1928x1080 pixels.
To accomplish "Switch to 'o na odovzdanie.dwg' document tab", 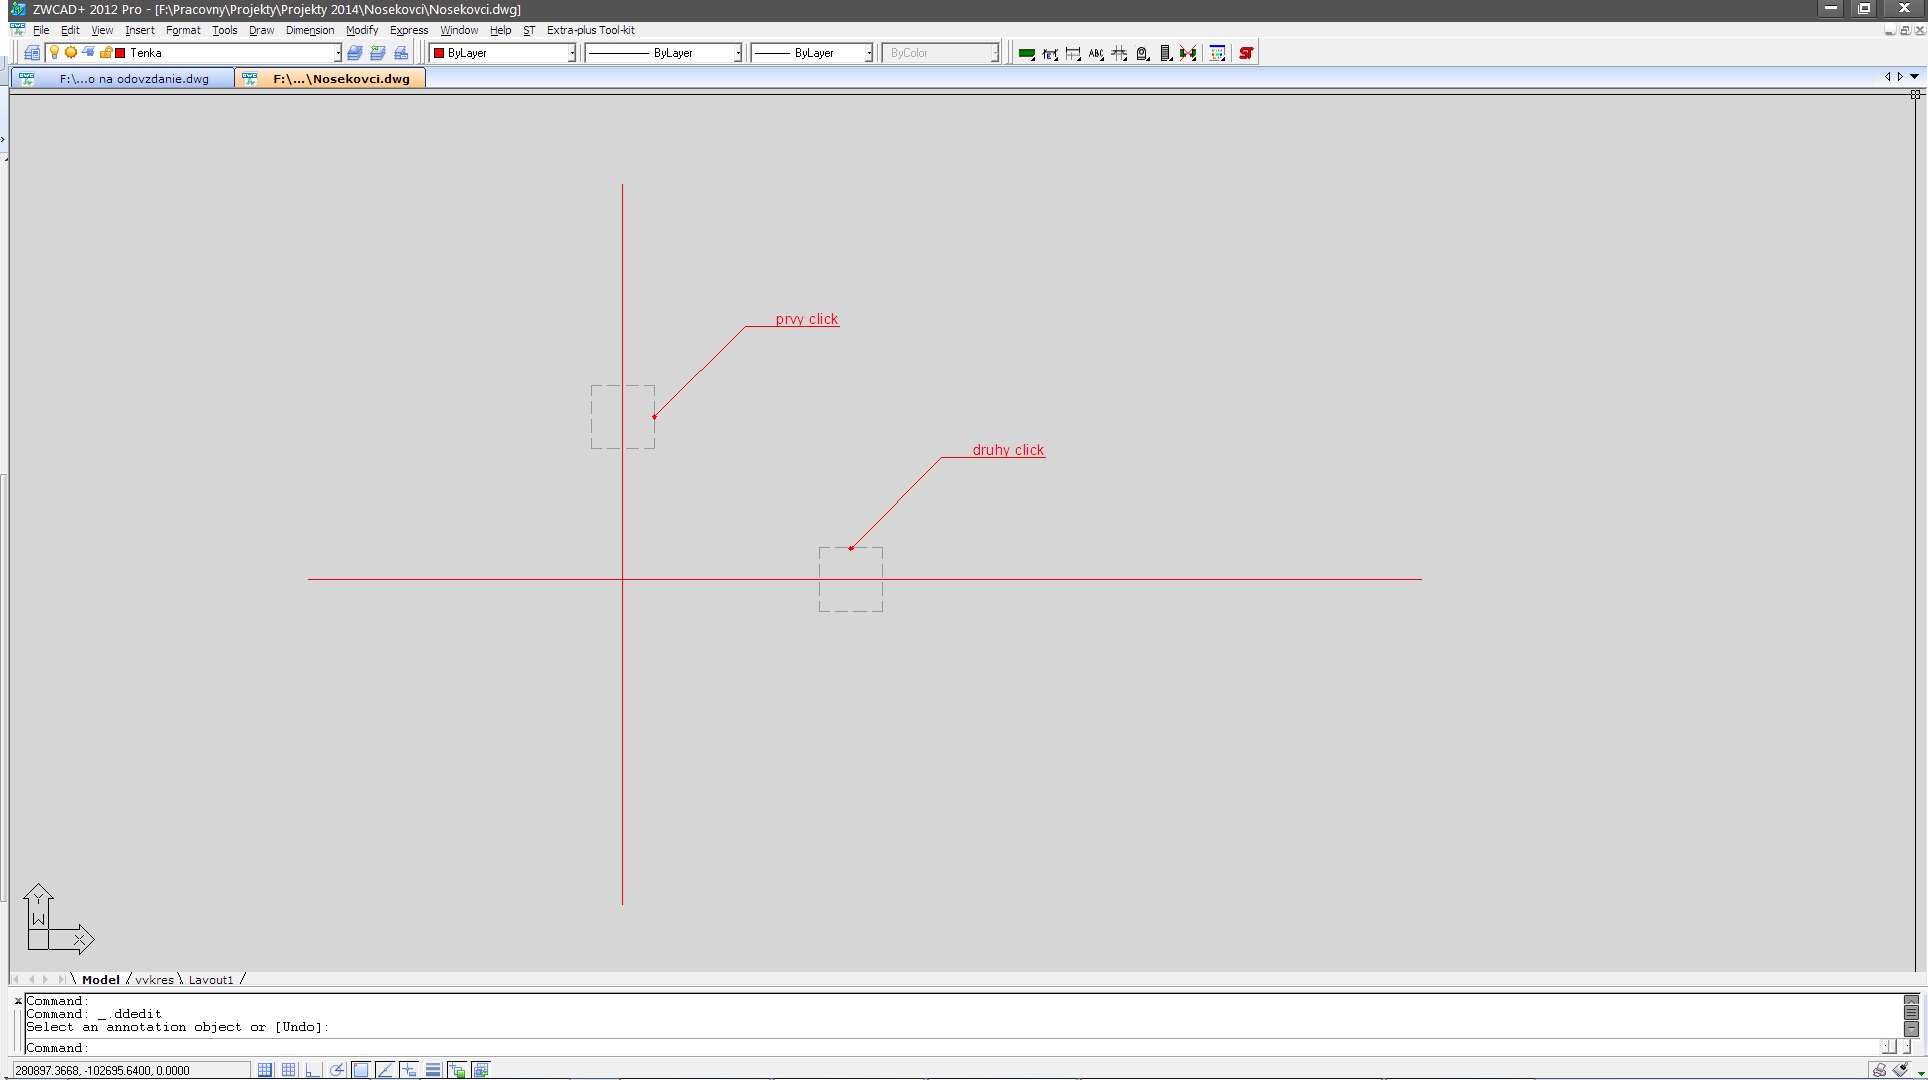I will (x=133, y=79).
